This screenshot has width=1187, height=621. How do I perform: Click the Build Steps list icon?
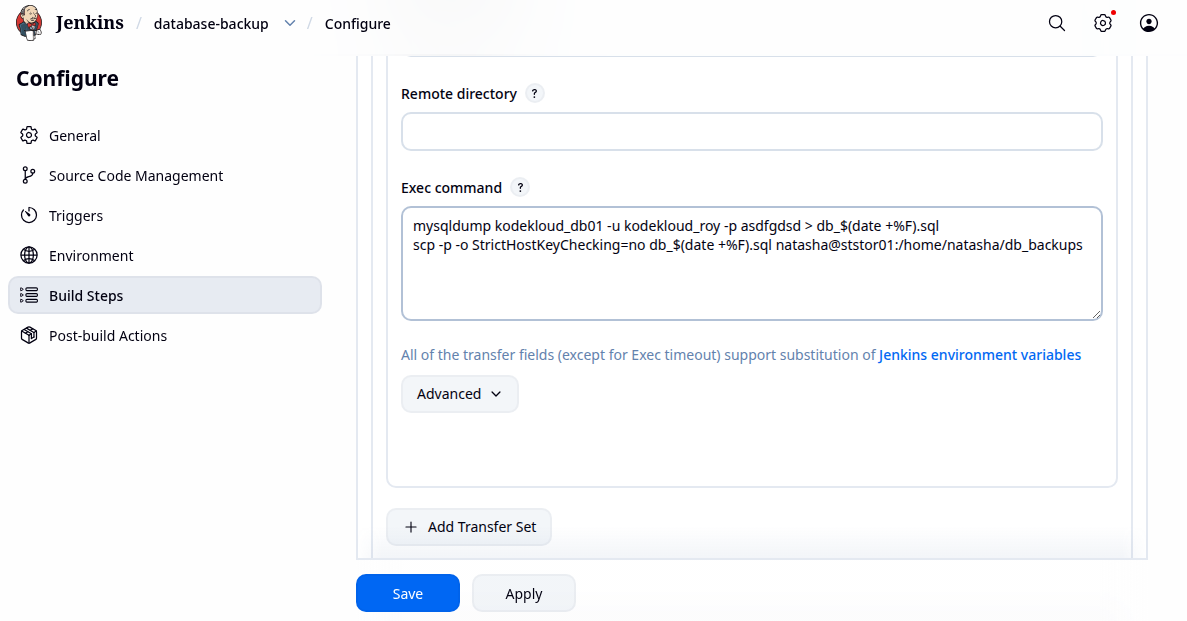point(29,295)
